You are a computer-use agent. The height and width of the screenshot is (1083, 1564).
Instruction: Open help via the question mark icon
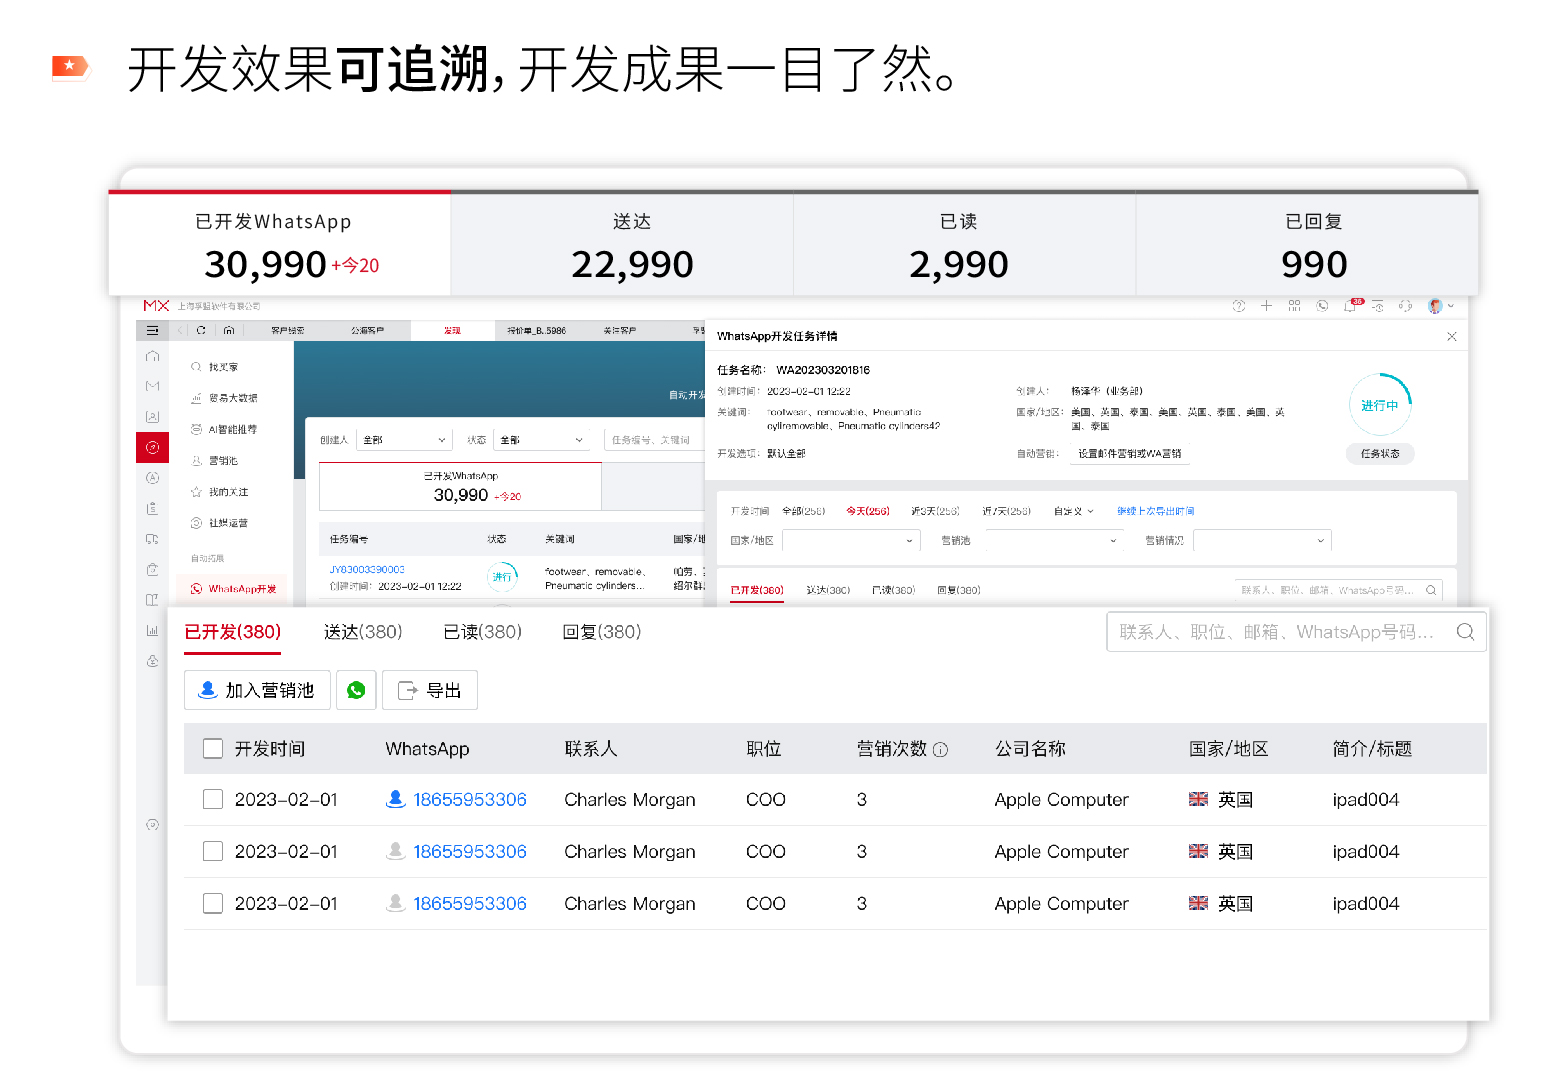tap(1238, 306)
